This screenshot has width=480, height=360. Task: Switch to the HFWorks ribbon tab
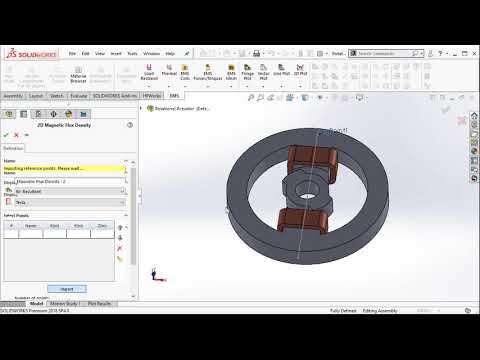pos(152,96)
